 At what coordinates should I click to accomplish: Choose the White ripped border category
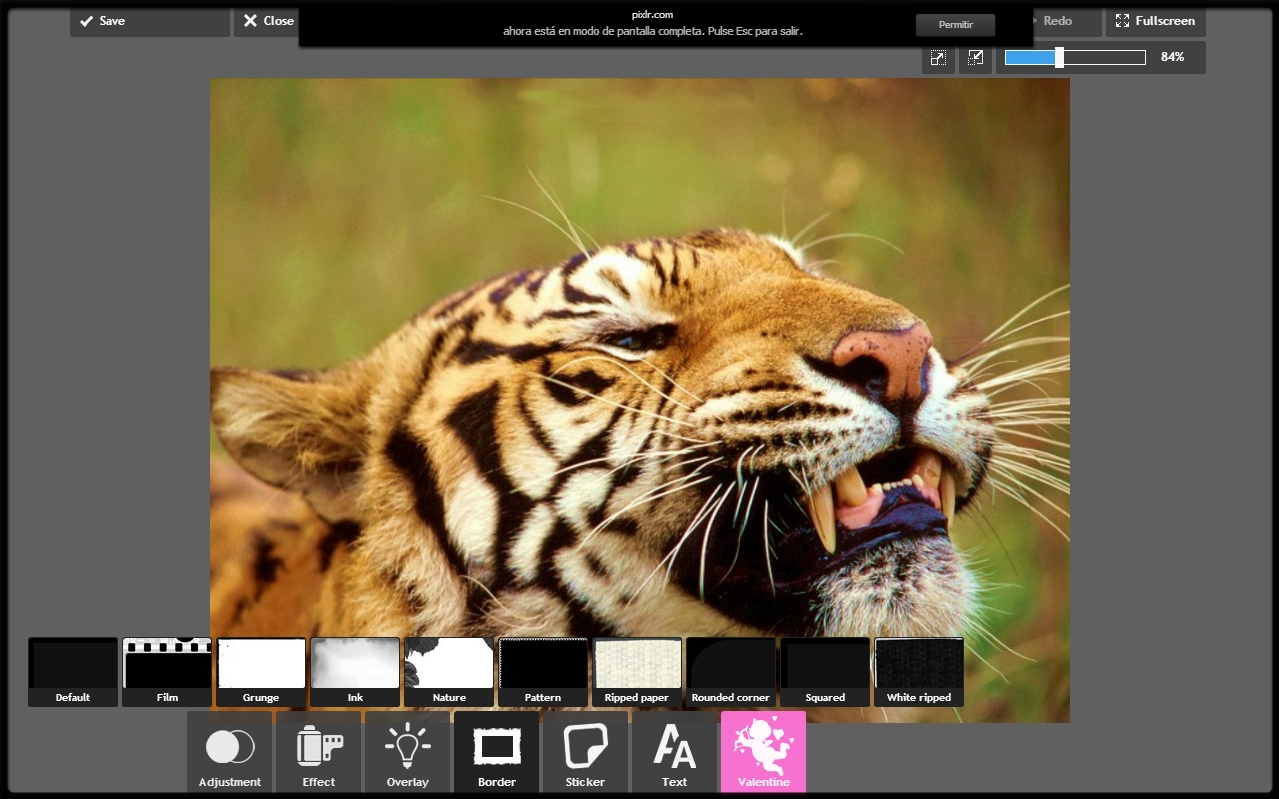[919, 672]
